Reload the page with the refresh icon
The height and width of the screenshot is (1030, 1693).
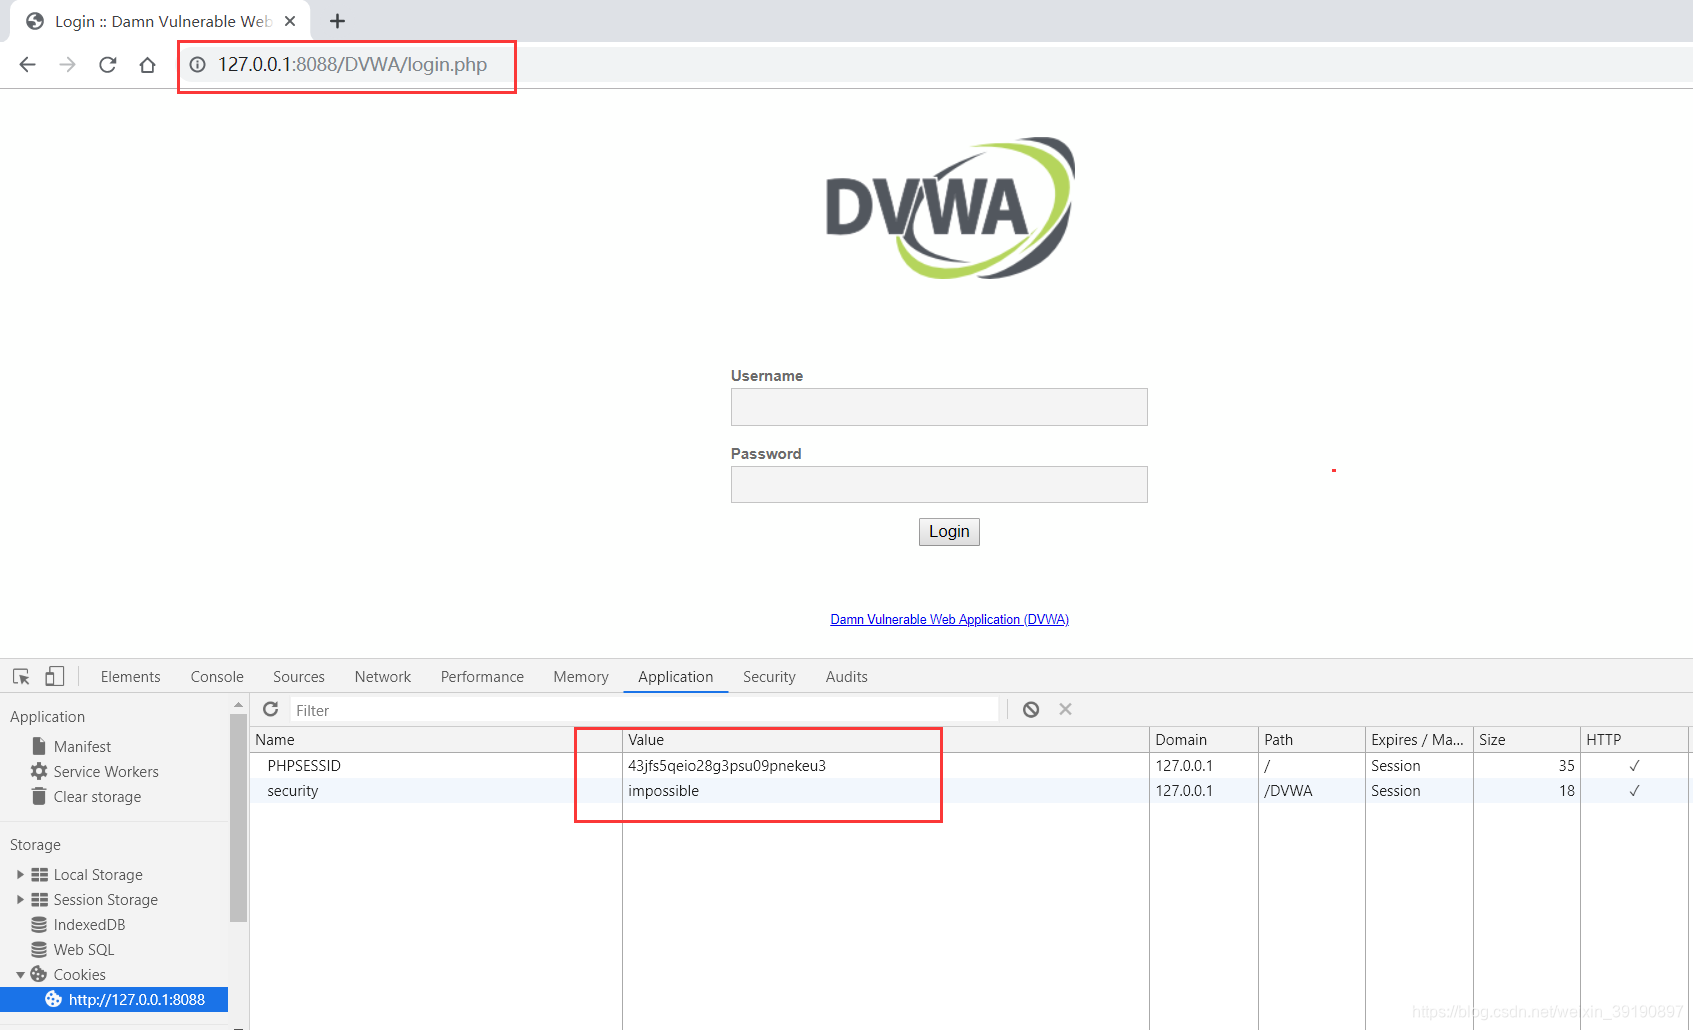coord(107,65)
